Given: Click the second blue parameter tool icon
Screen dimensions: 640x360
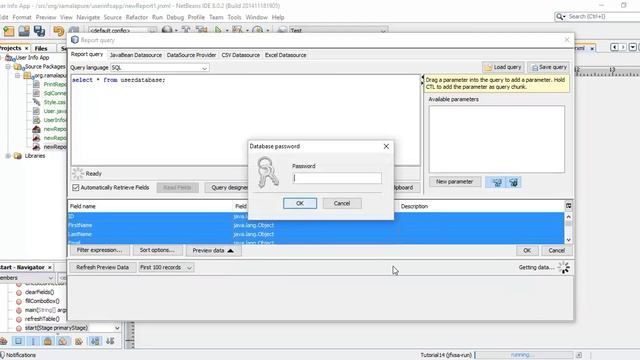Looking at the screenshot, I should coord(513,182).
